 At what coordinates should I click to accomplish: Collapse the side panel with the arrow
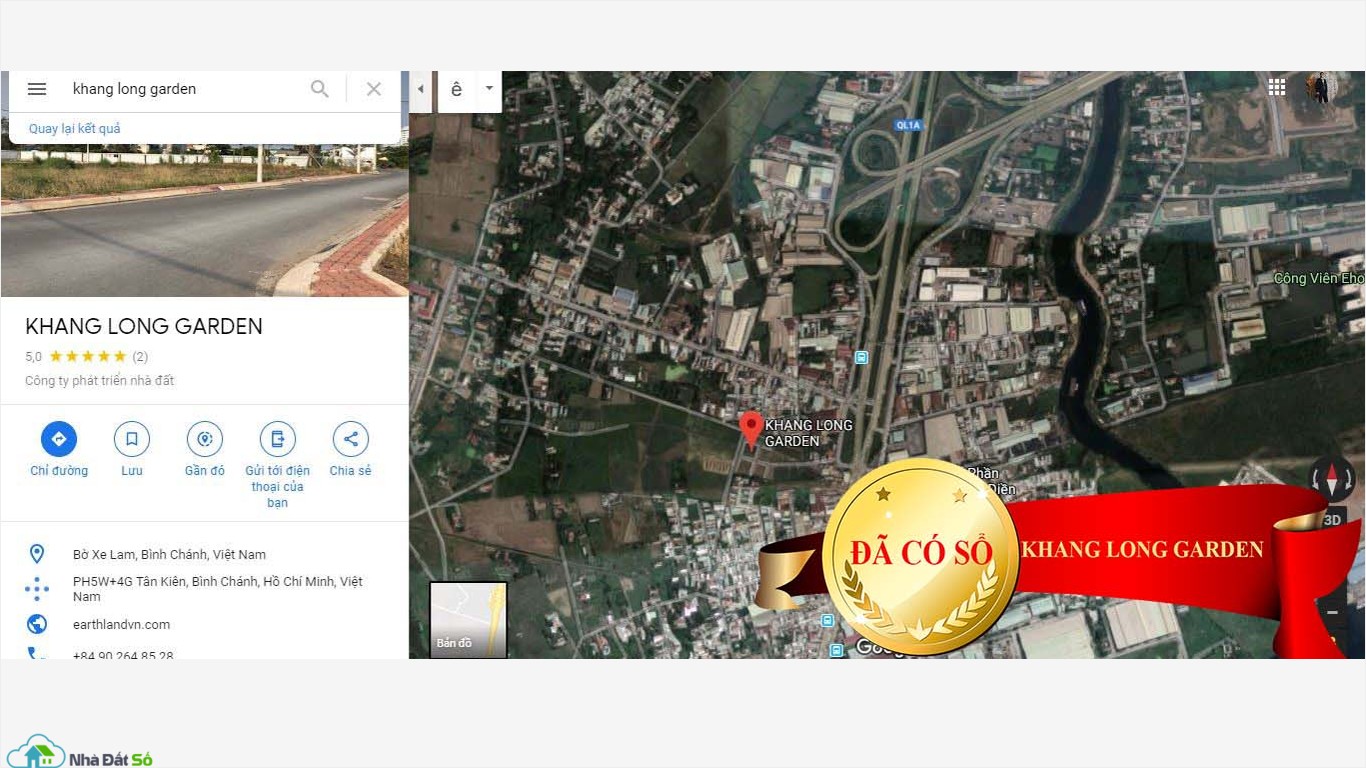(x=420, y=89)
